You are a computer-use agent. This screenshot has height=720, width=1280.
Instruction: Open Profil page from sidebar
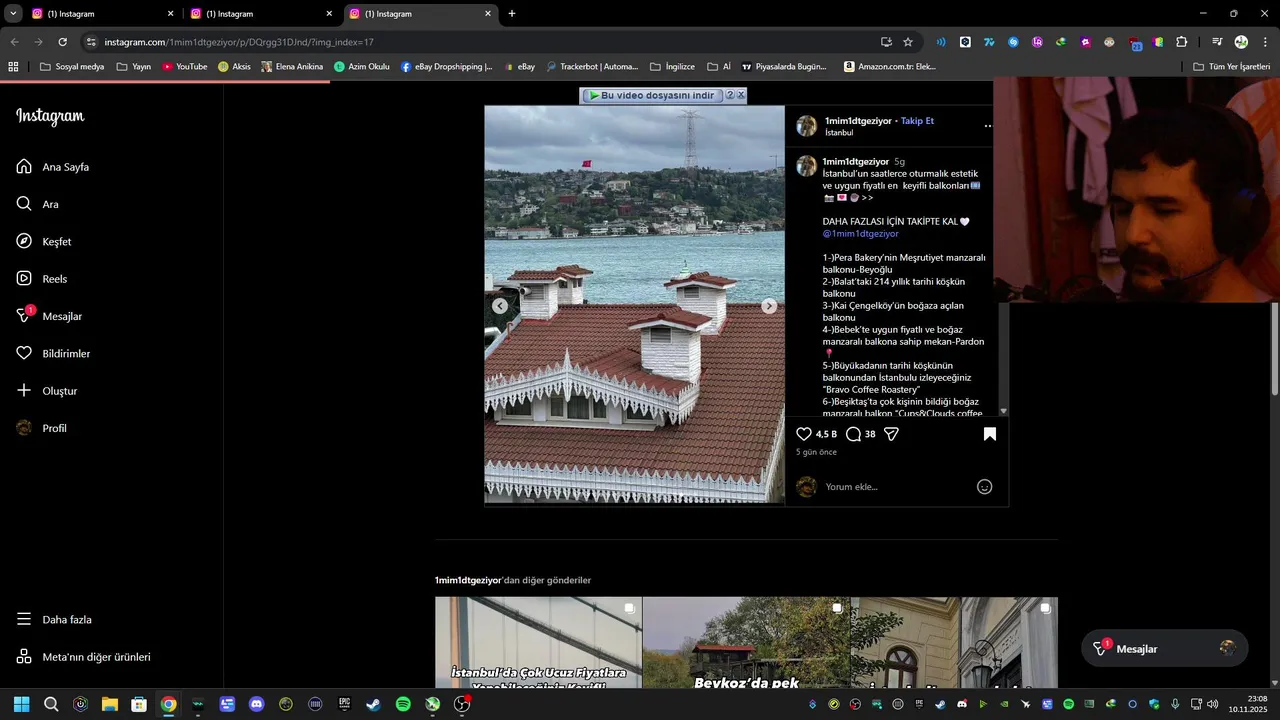[42, 428]
